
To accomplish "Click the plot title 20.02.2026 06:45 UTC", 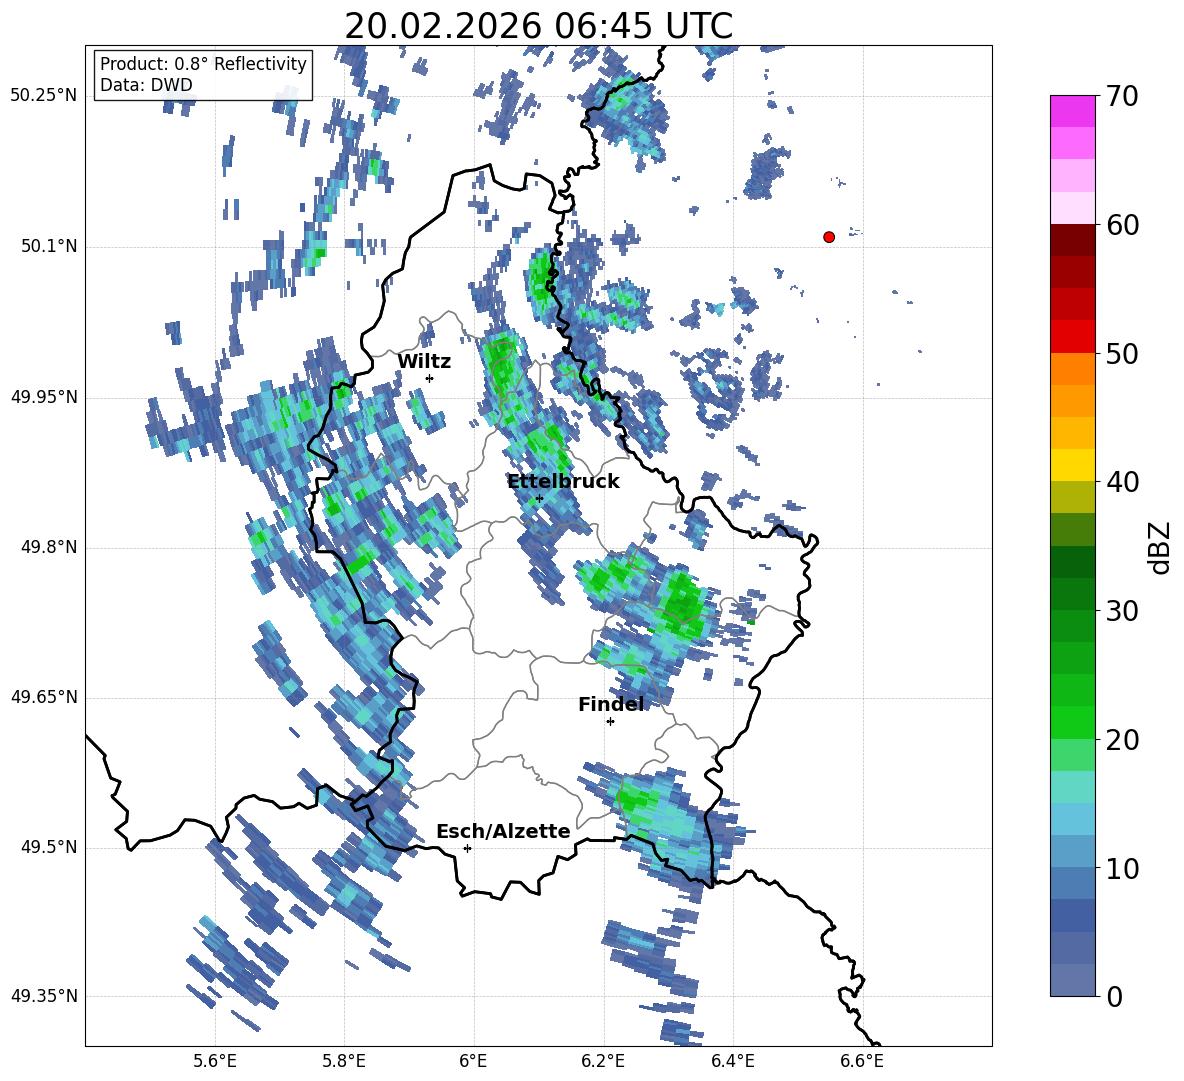I will pos(538,26).
